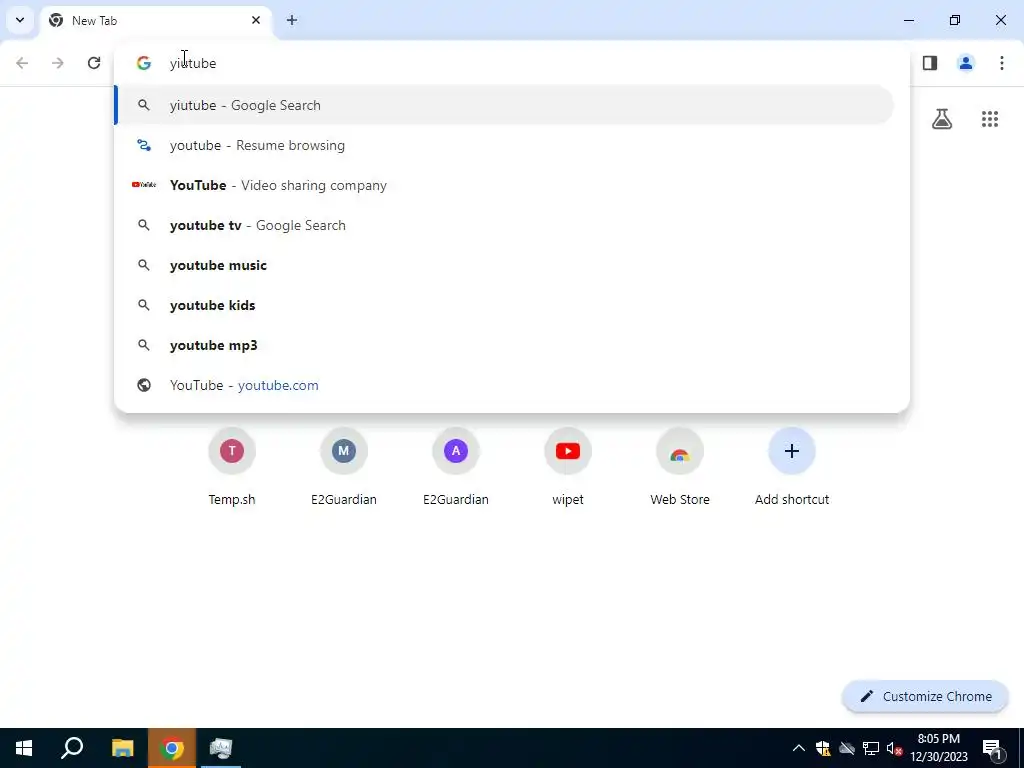1024x768 pixels.
Task: Open the notification center icon
Action: tap(992, 748)
